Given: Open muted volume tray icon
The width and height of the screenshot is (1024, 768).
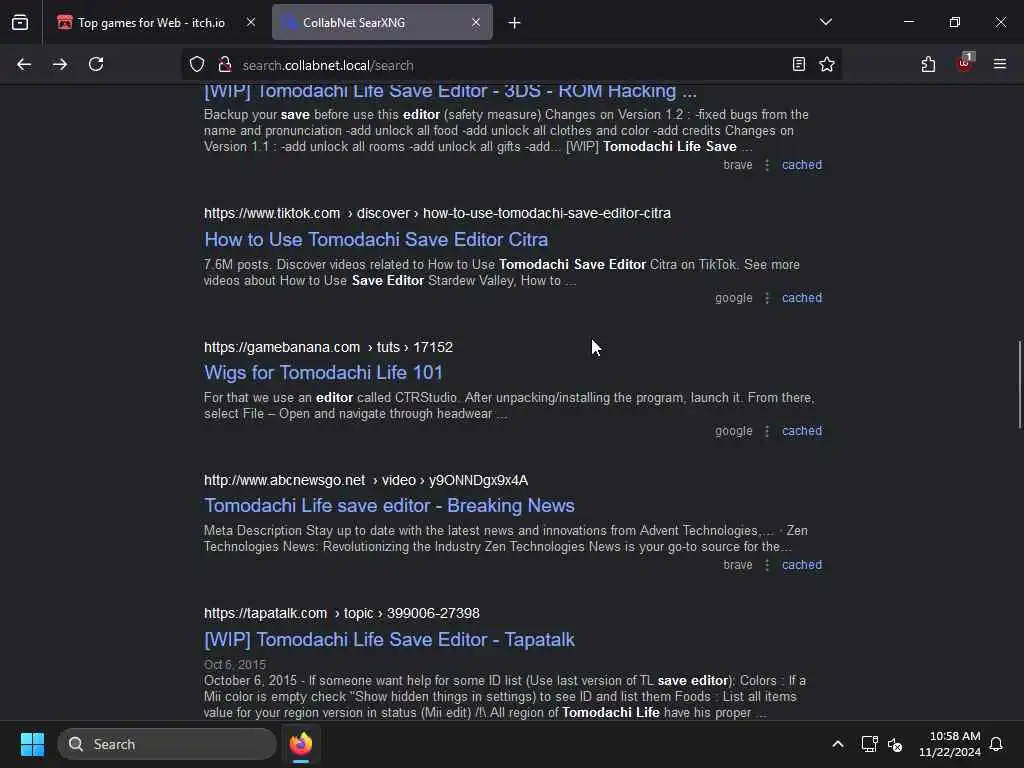Looking at the screenshot, I should click(895, 744).
